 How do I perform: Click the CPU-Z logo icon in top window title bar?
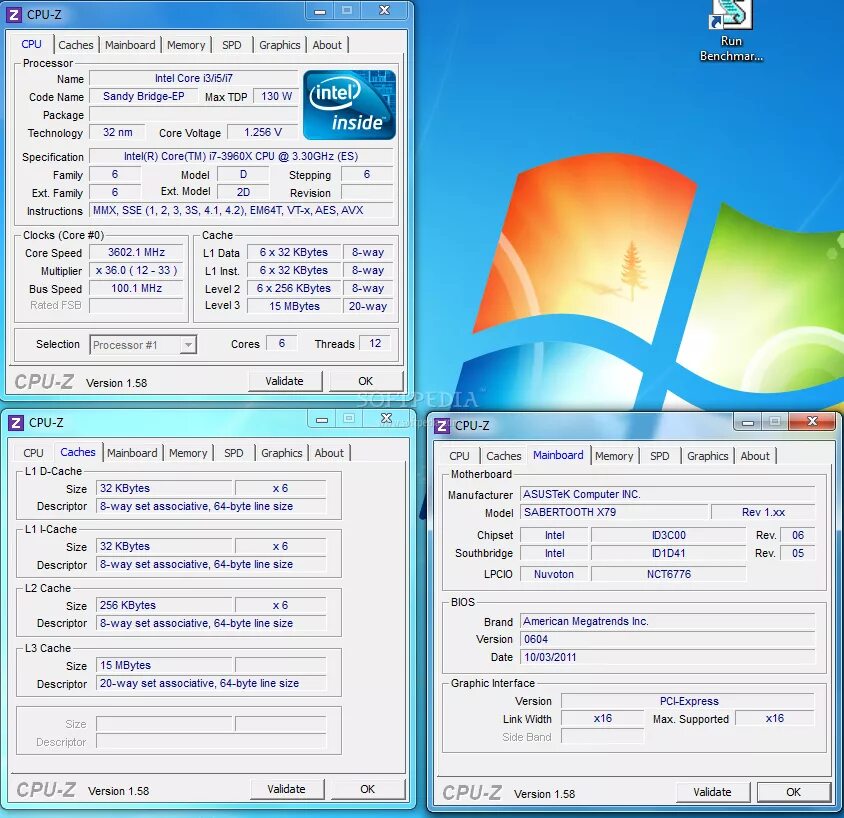pyautogui.click(x=15, y=15)
